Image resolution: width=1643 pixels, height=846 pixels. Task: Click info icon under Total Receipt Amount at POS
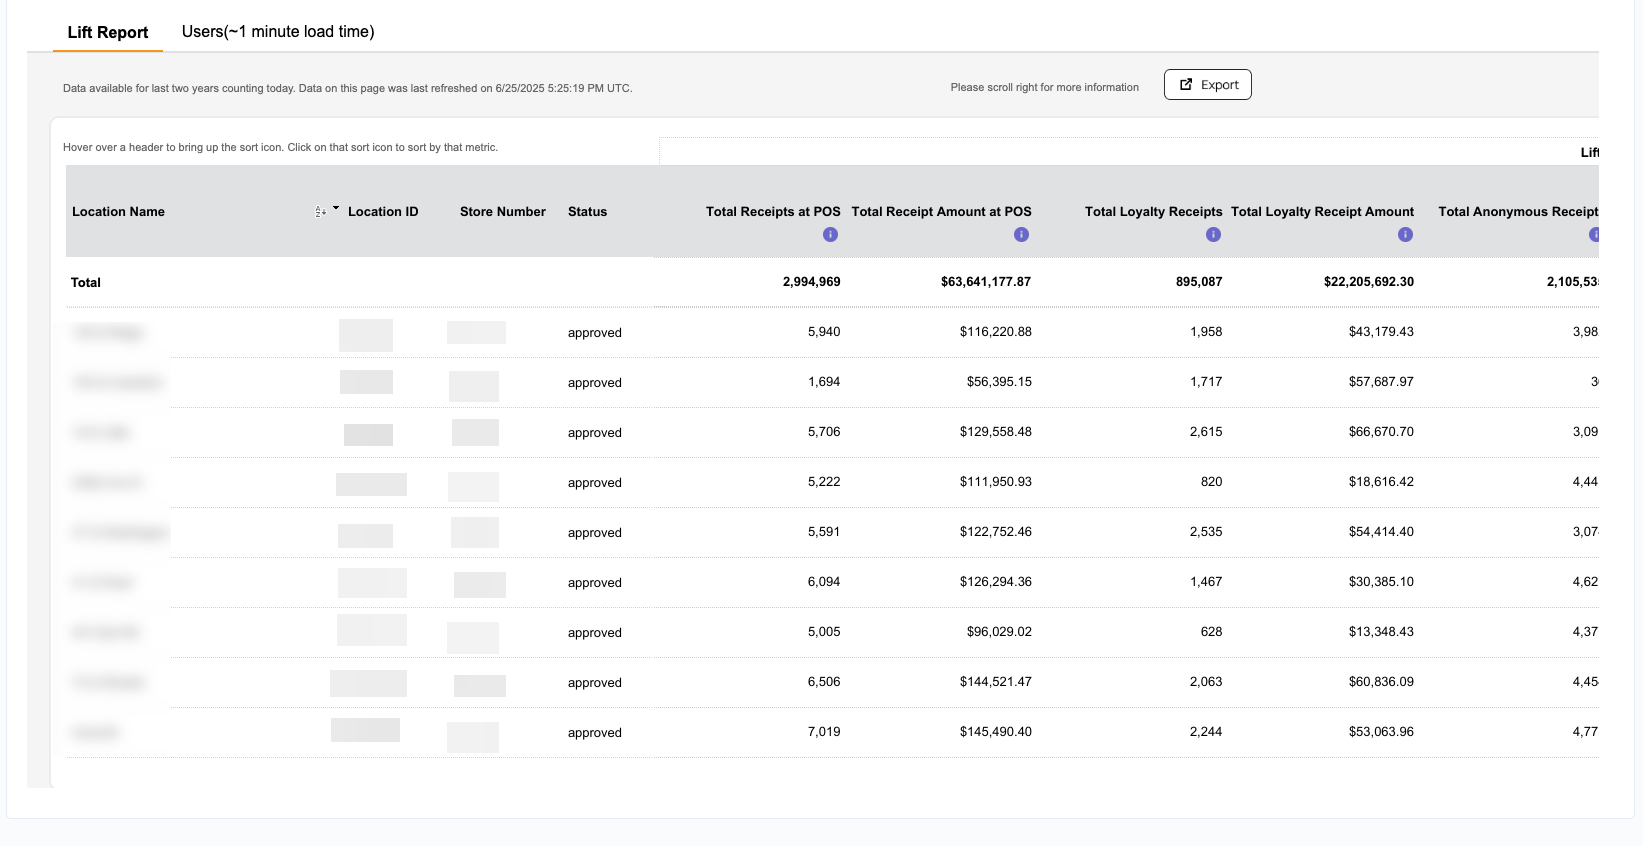[x=1021, y=234]
